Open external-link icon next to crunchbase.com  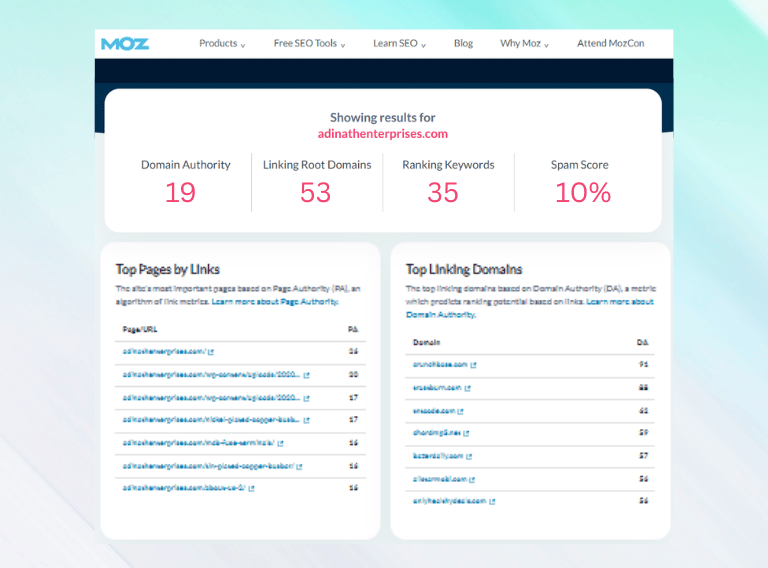point(474,365)
